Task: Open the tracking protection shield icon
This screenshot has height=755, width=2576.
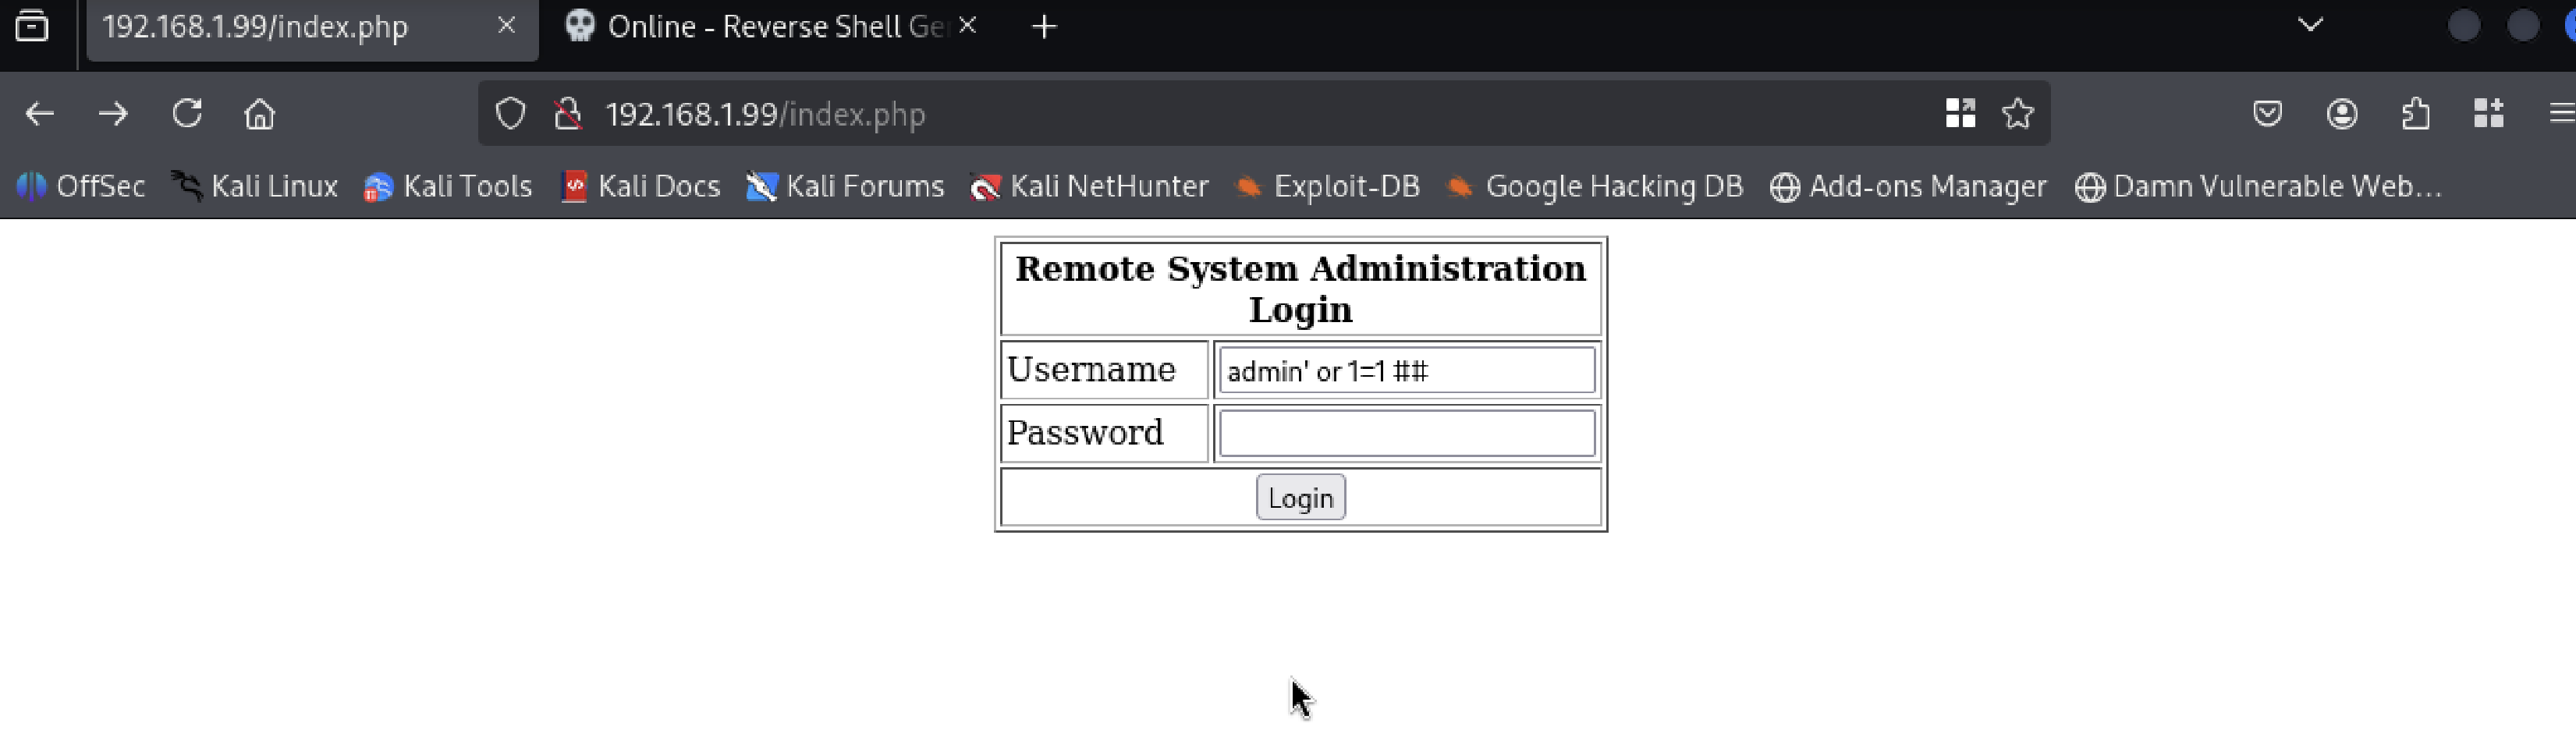Action: [510, 114]
